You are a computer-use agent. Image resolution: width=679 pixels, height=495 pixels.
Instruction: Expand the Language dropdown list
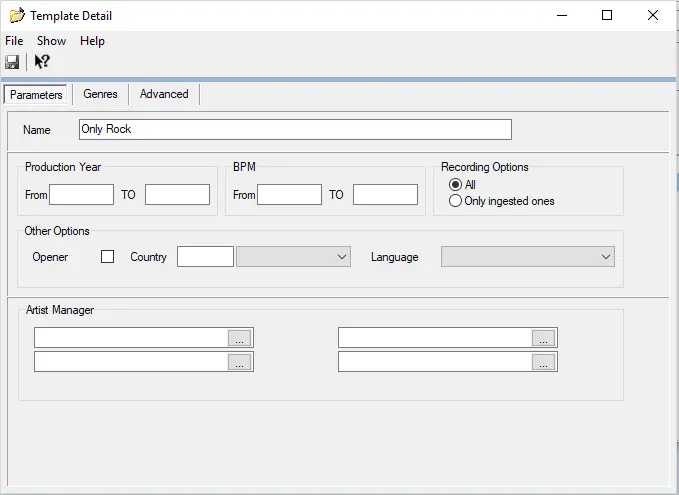pyautogui.click(x=606, y=257)
